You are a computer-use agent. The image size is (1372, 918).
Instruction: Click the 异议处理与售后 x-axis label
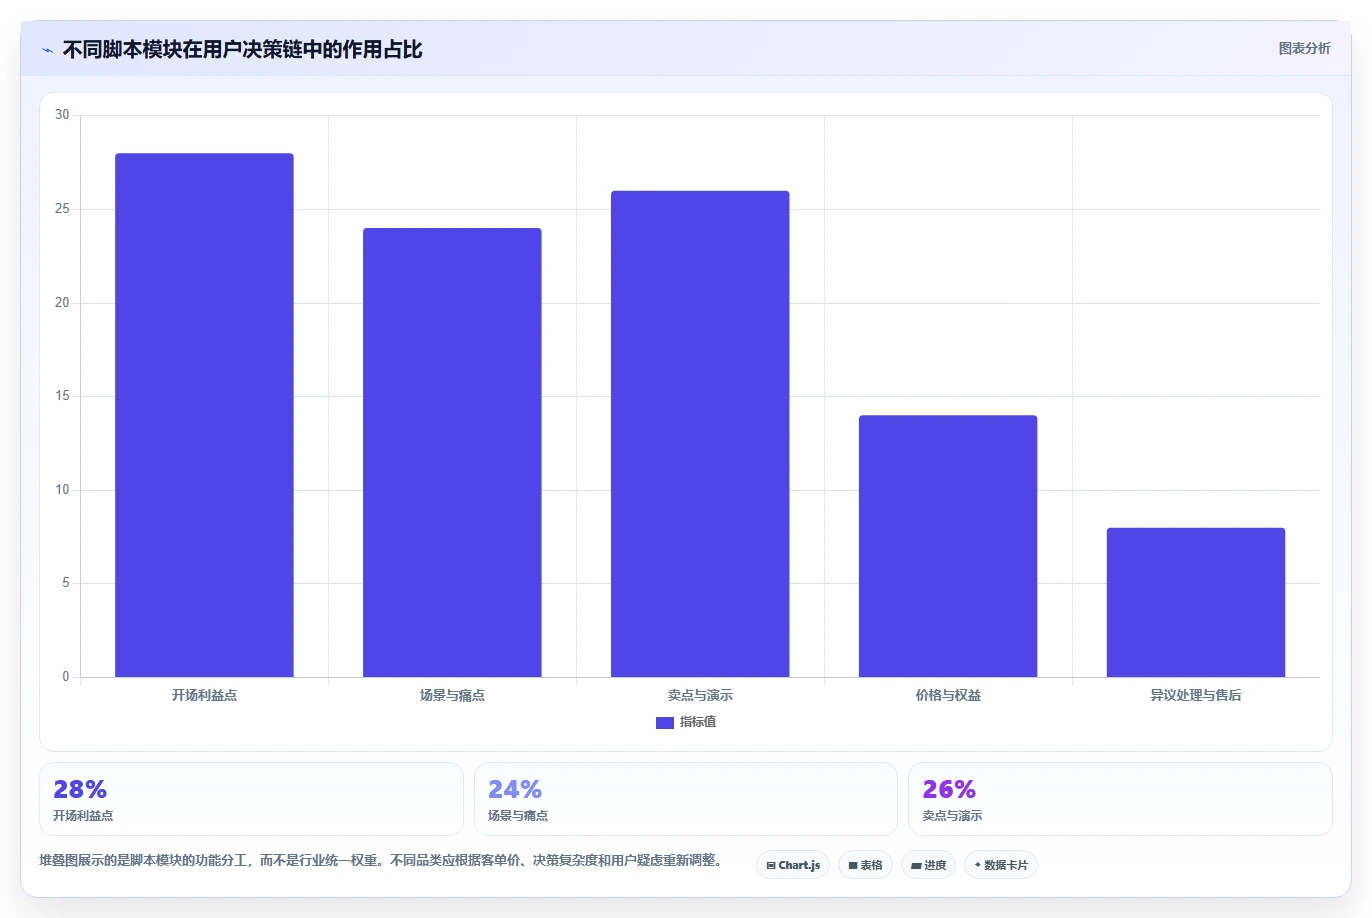coord(1196,695)
